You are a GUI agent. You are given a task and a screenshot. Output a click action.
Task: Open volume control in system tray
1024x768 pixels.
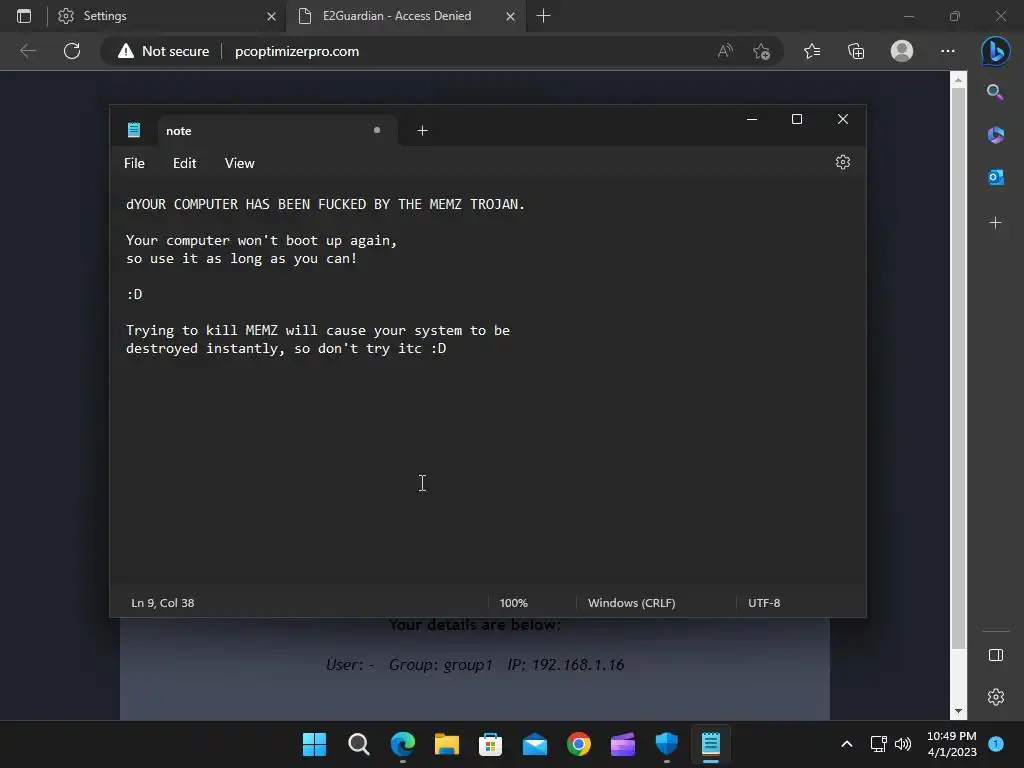[x=903, y=744]
